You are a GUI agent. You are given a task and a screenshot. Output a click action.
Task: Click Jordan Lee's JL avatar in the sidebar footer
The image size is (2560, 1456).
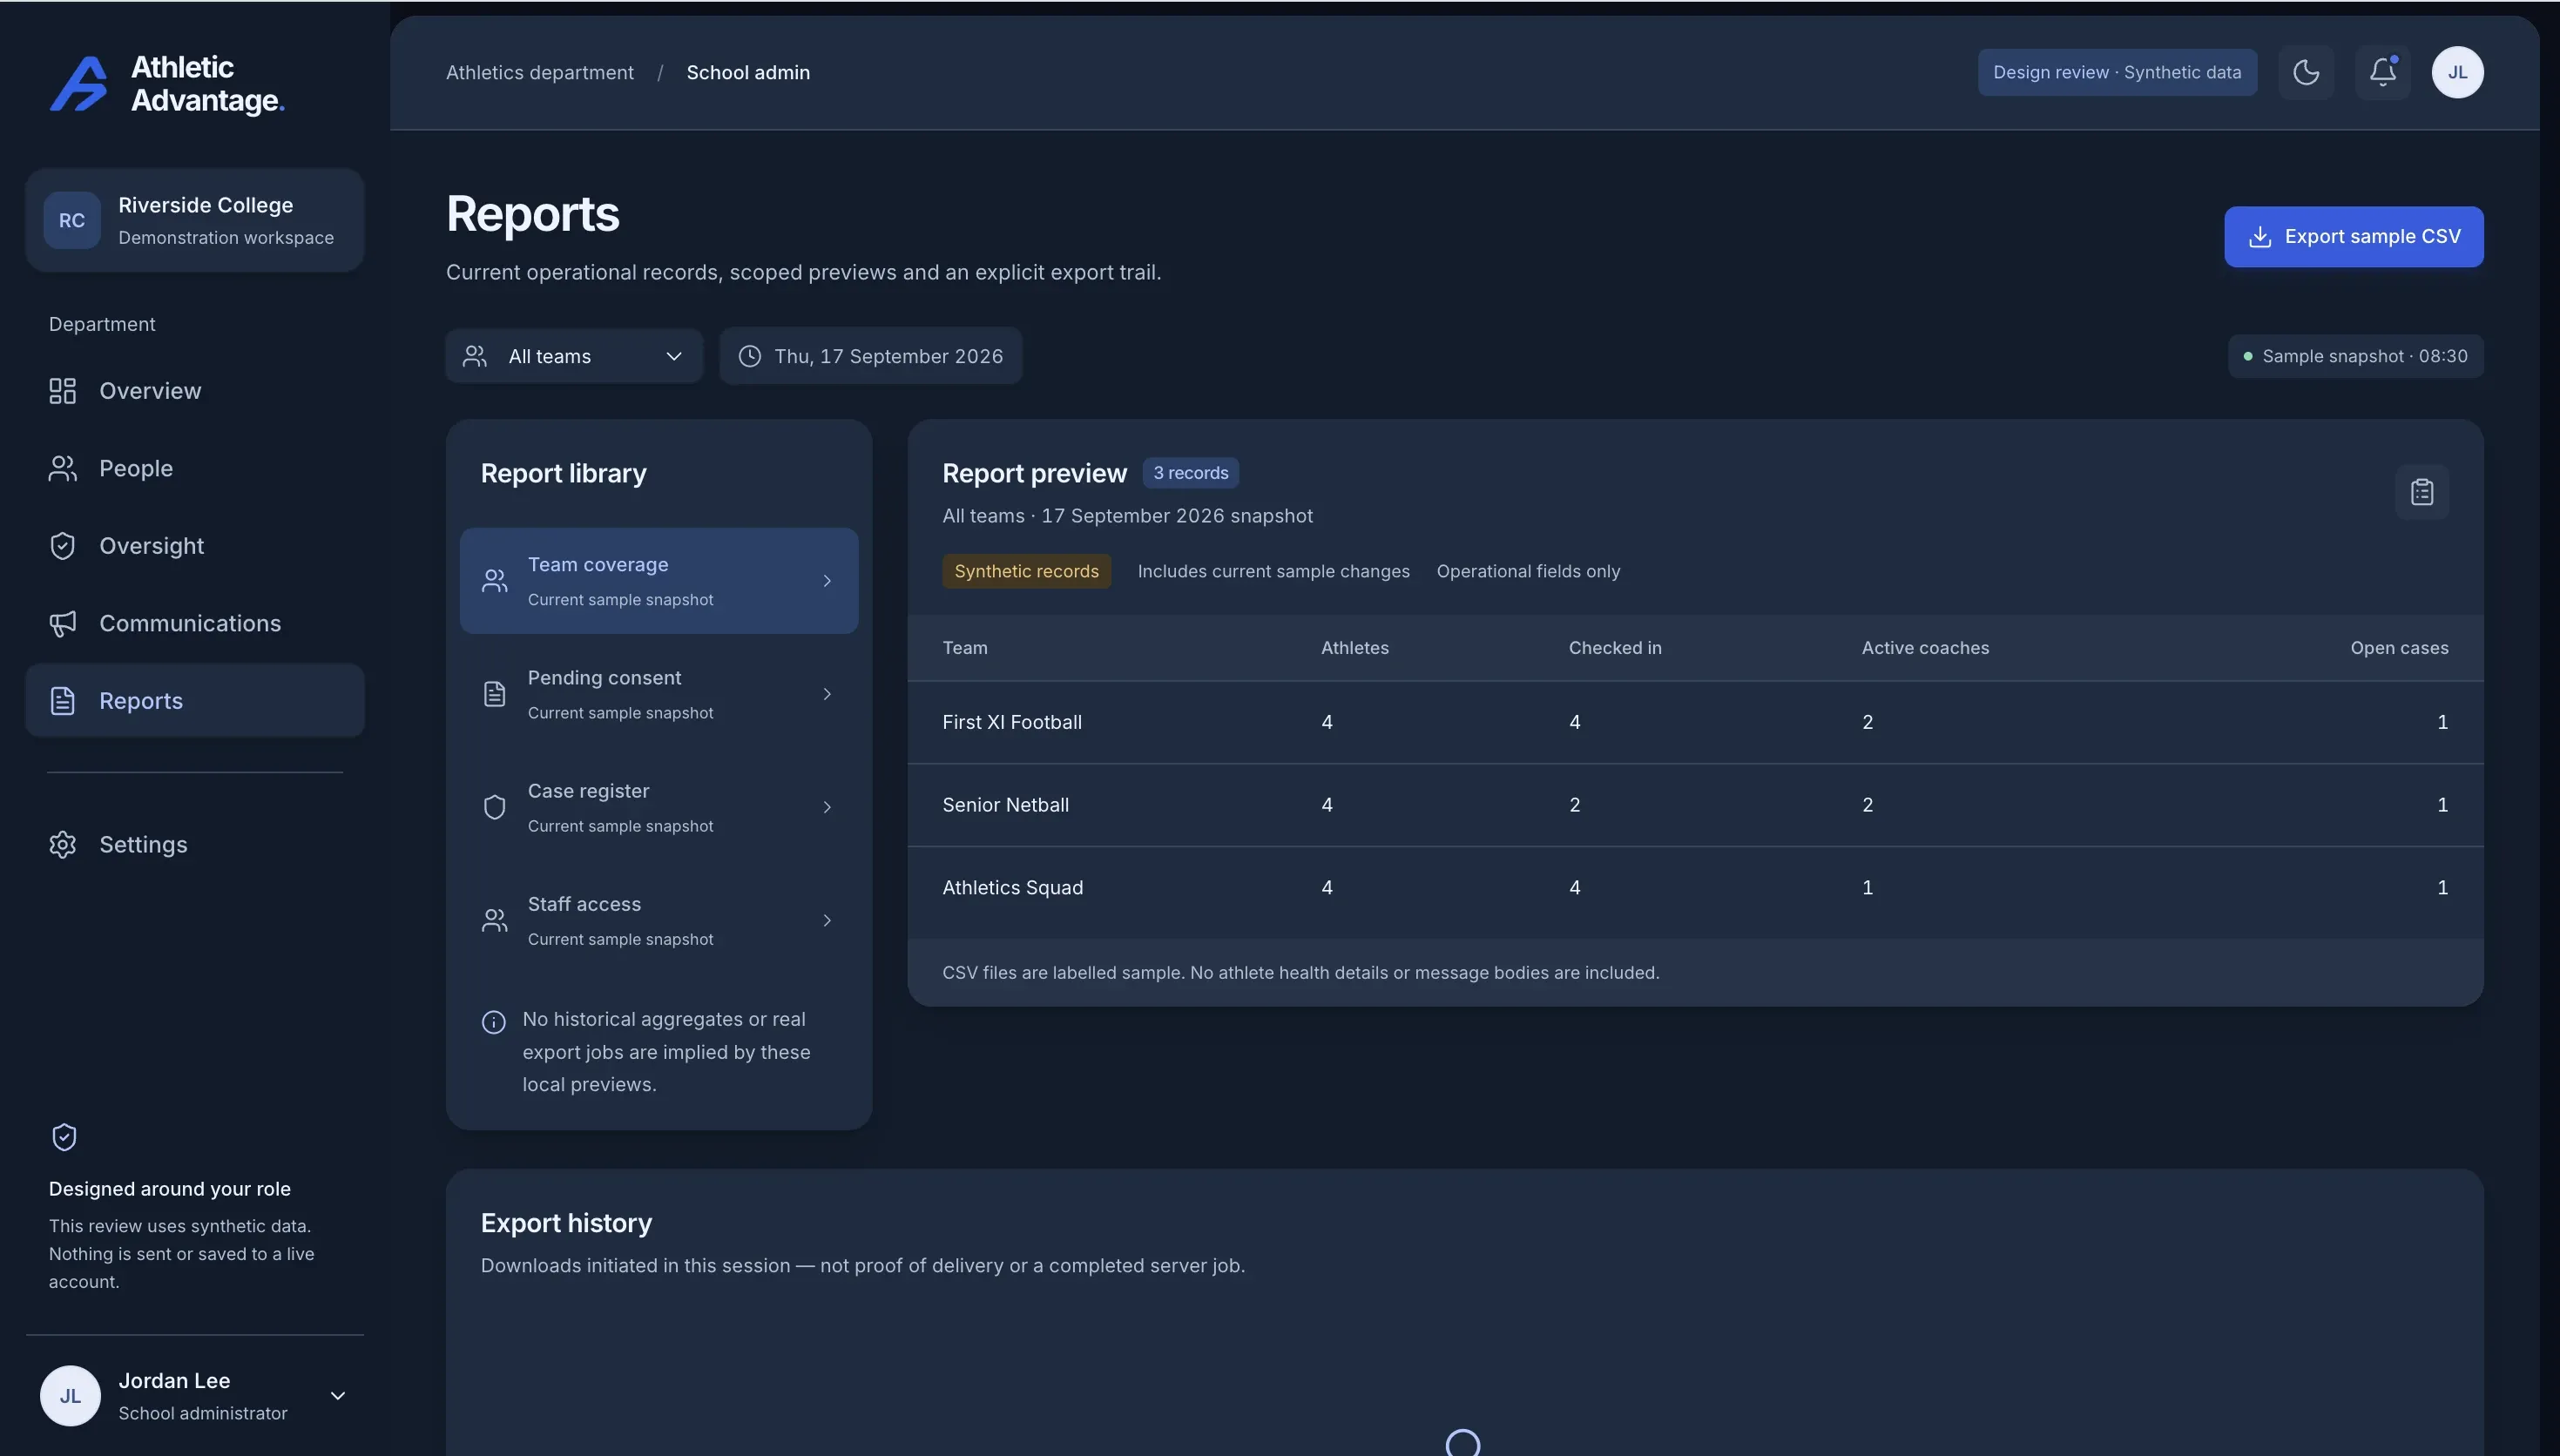coord(70,1396)
